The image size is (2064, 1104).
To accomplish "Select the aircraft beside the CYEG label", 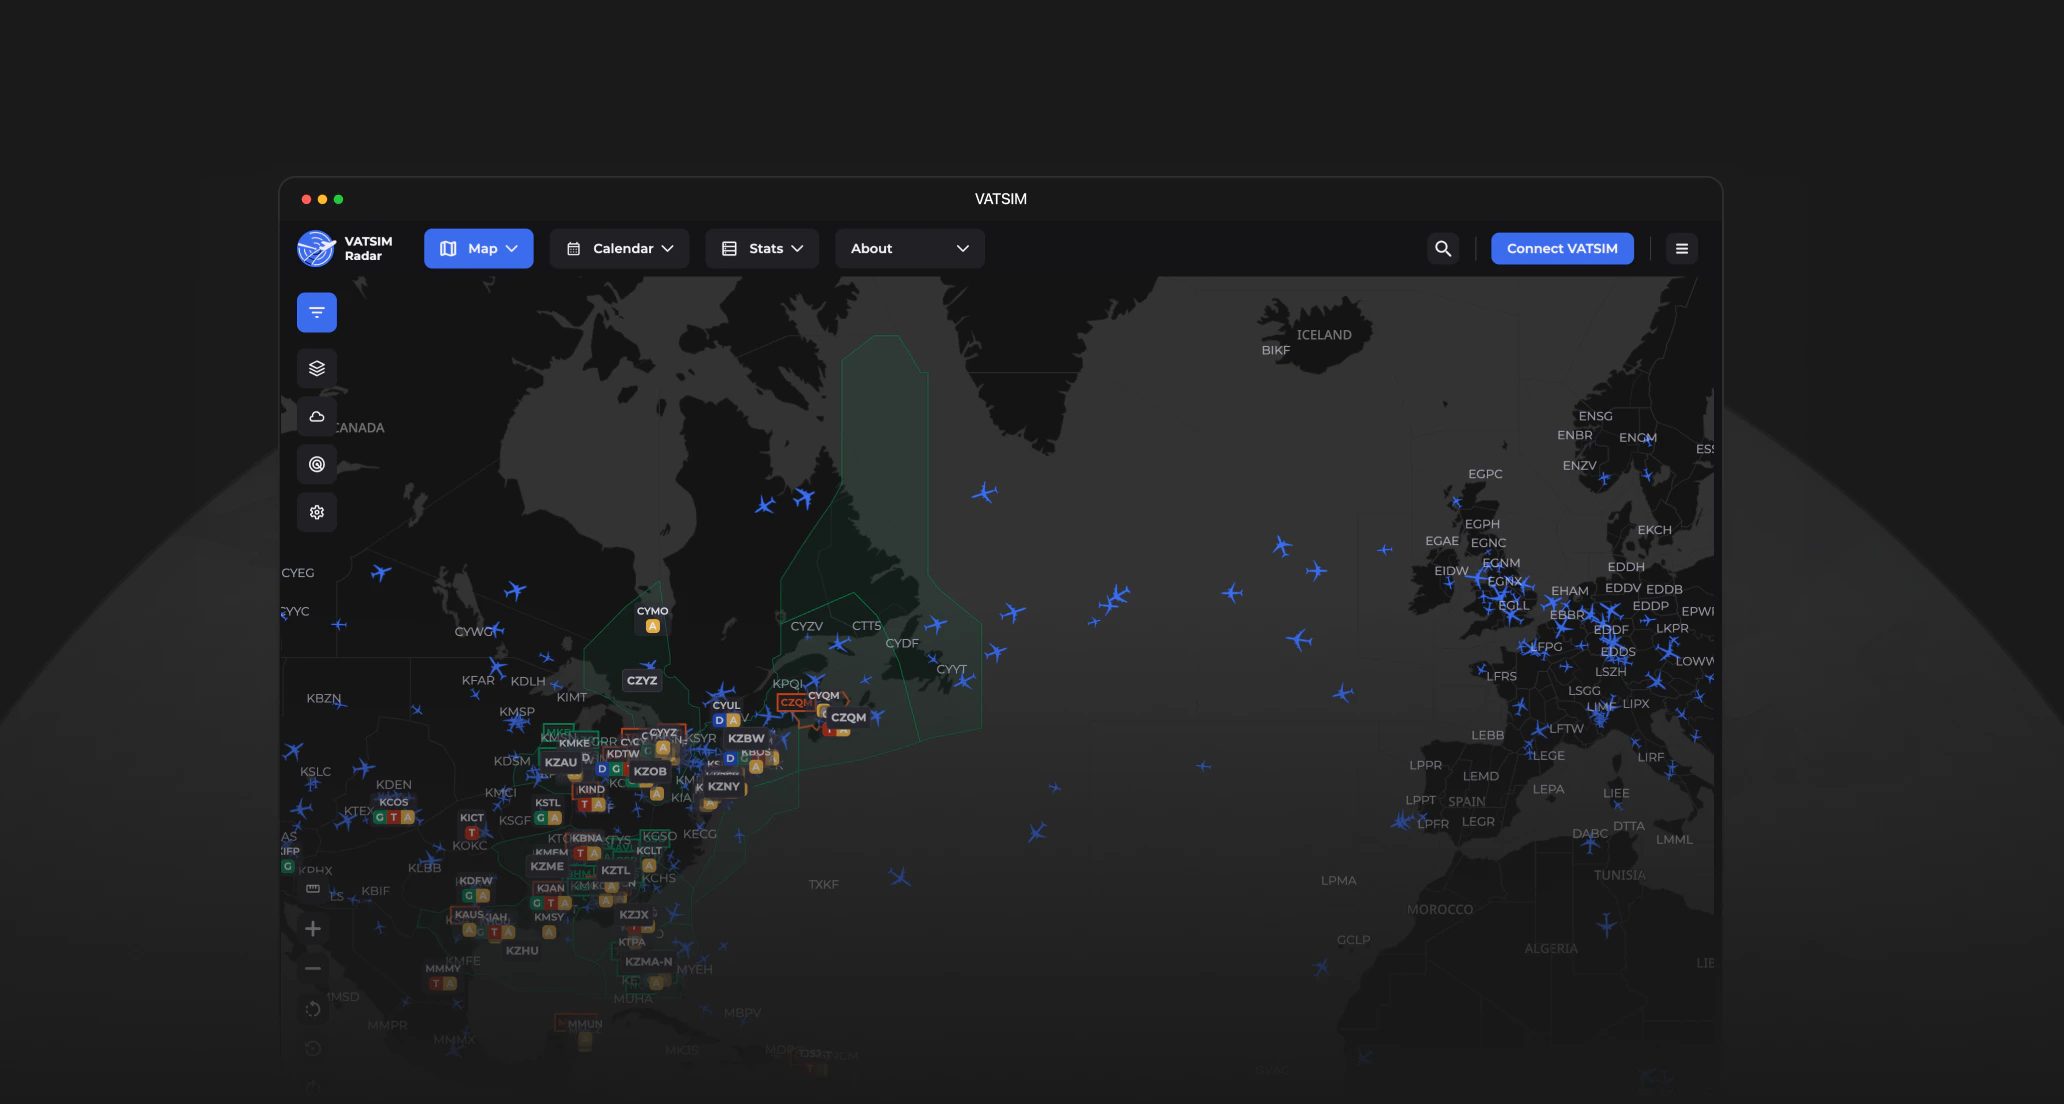I will click(380, 572).
